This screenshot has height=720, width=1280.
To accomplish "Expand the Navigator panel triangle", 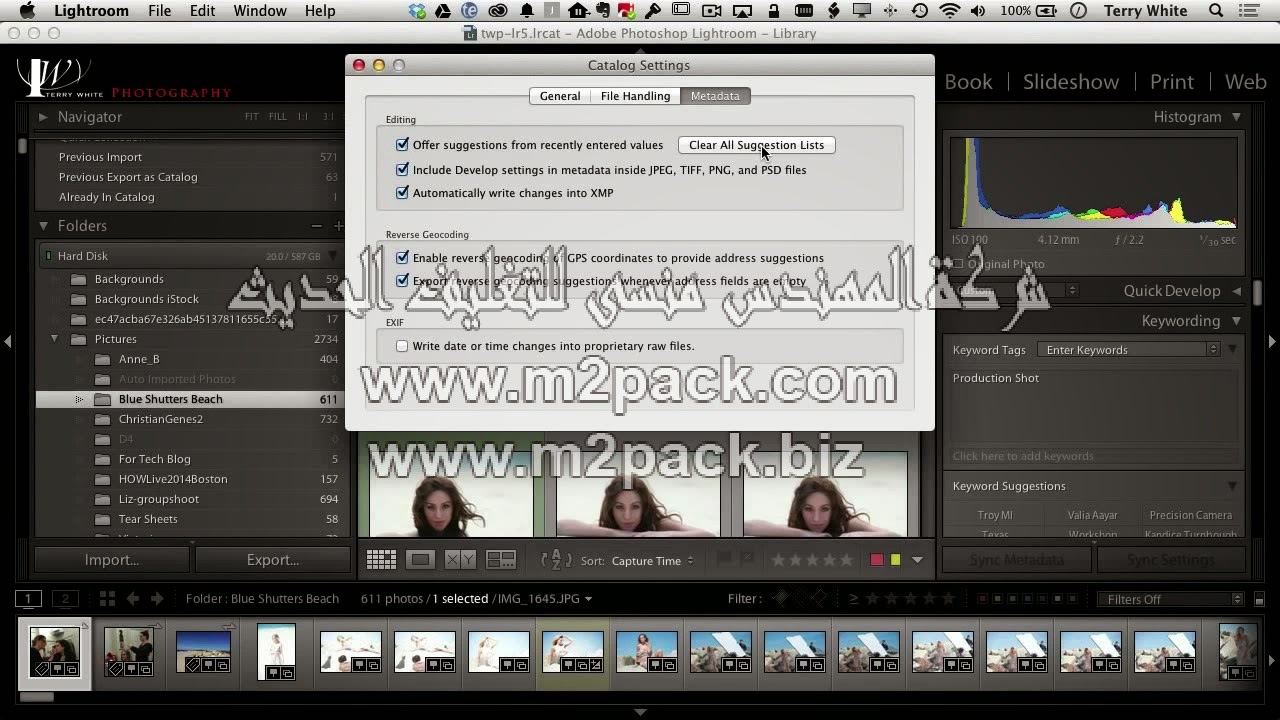I will [x=43, y=117].
